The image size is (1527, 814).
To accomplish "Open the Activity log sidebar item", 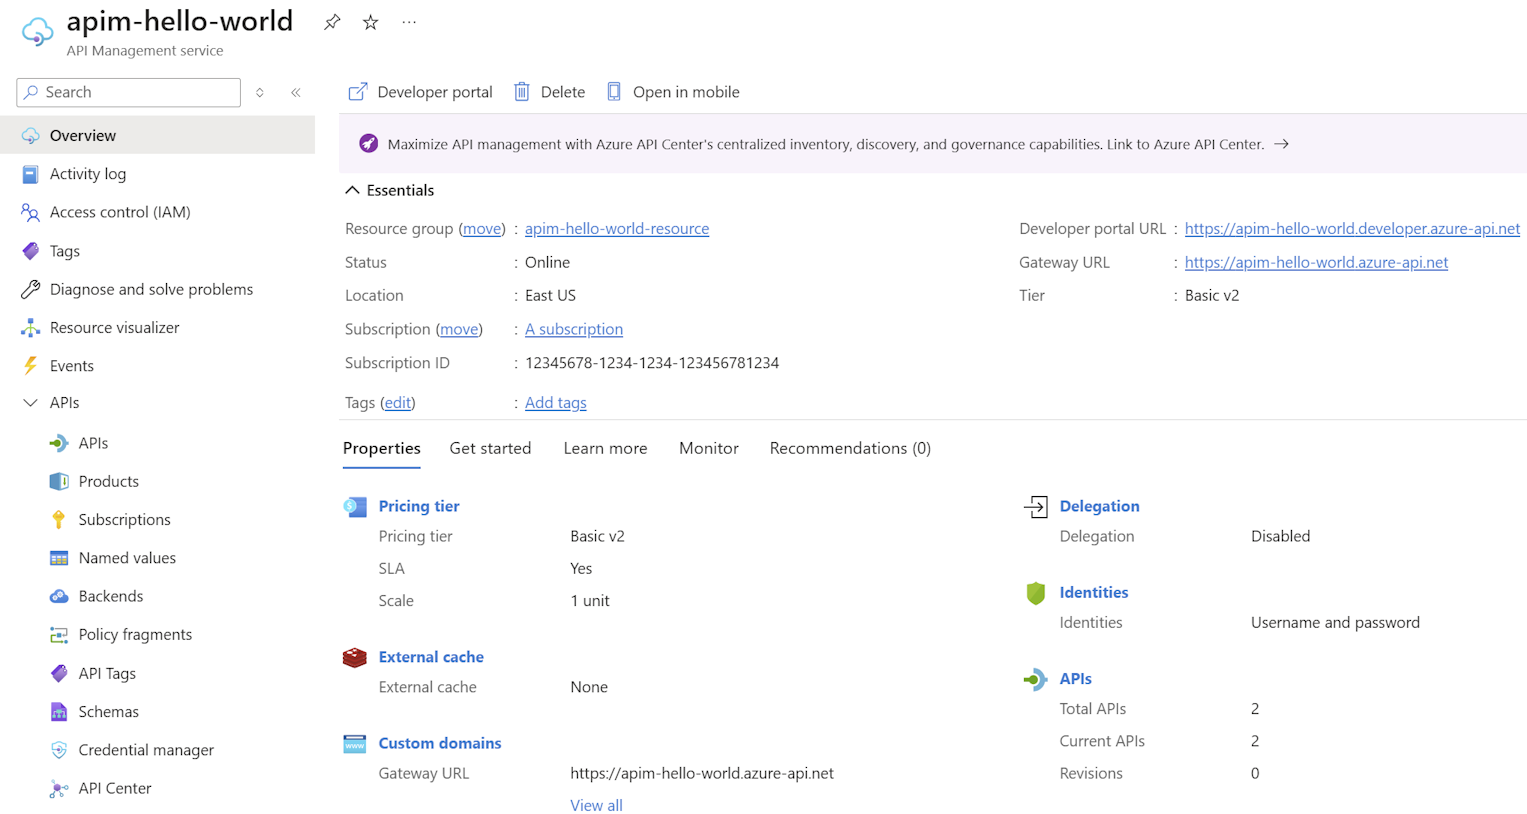I will (89, 173).
